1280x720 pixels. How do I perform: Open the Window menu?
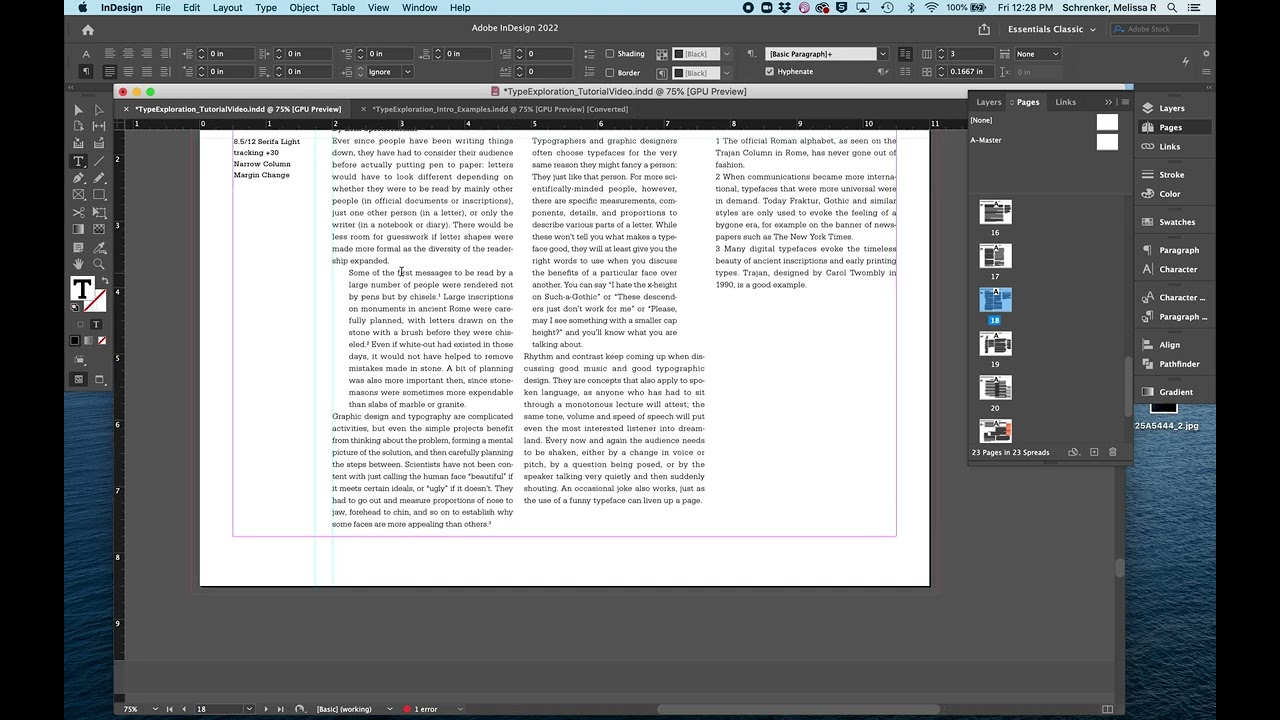click(419, 8)
